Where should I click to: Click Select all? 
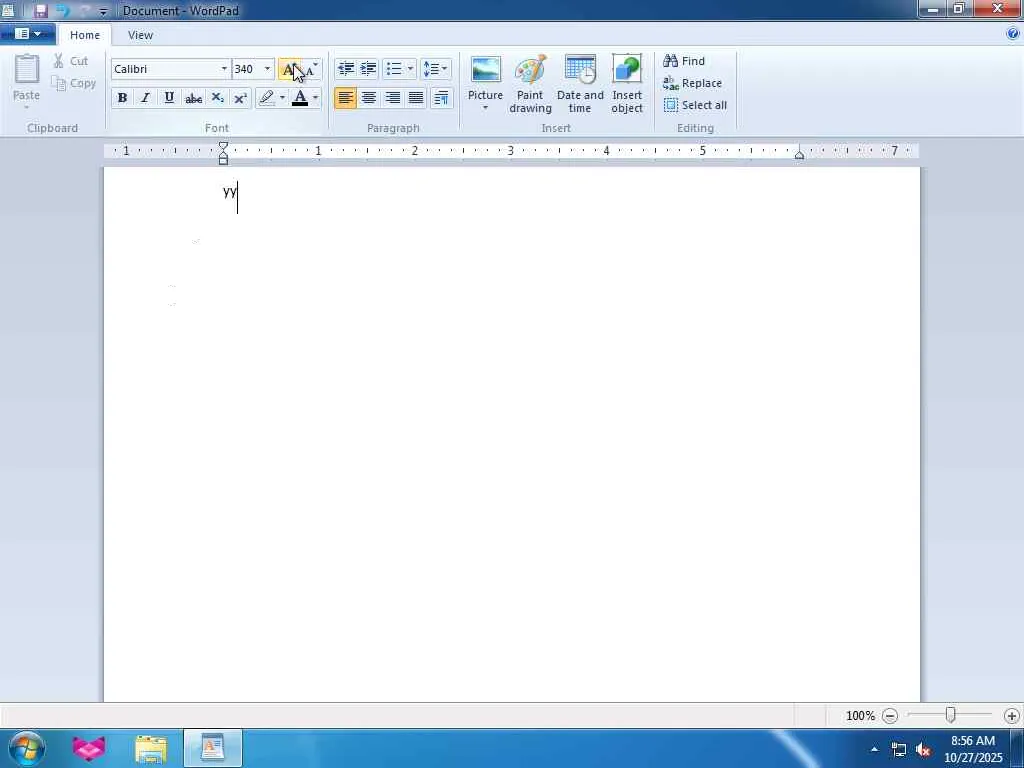coord(695,105)
